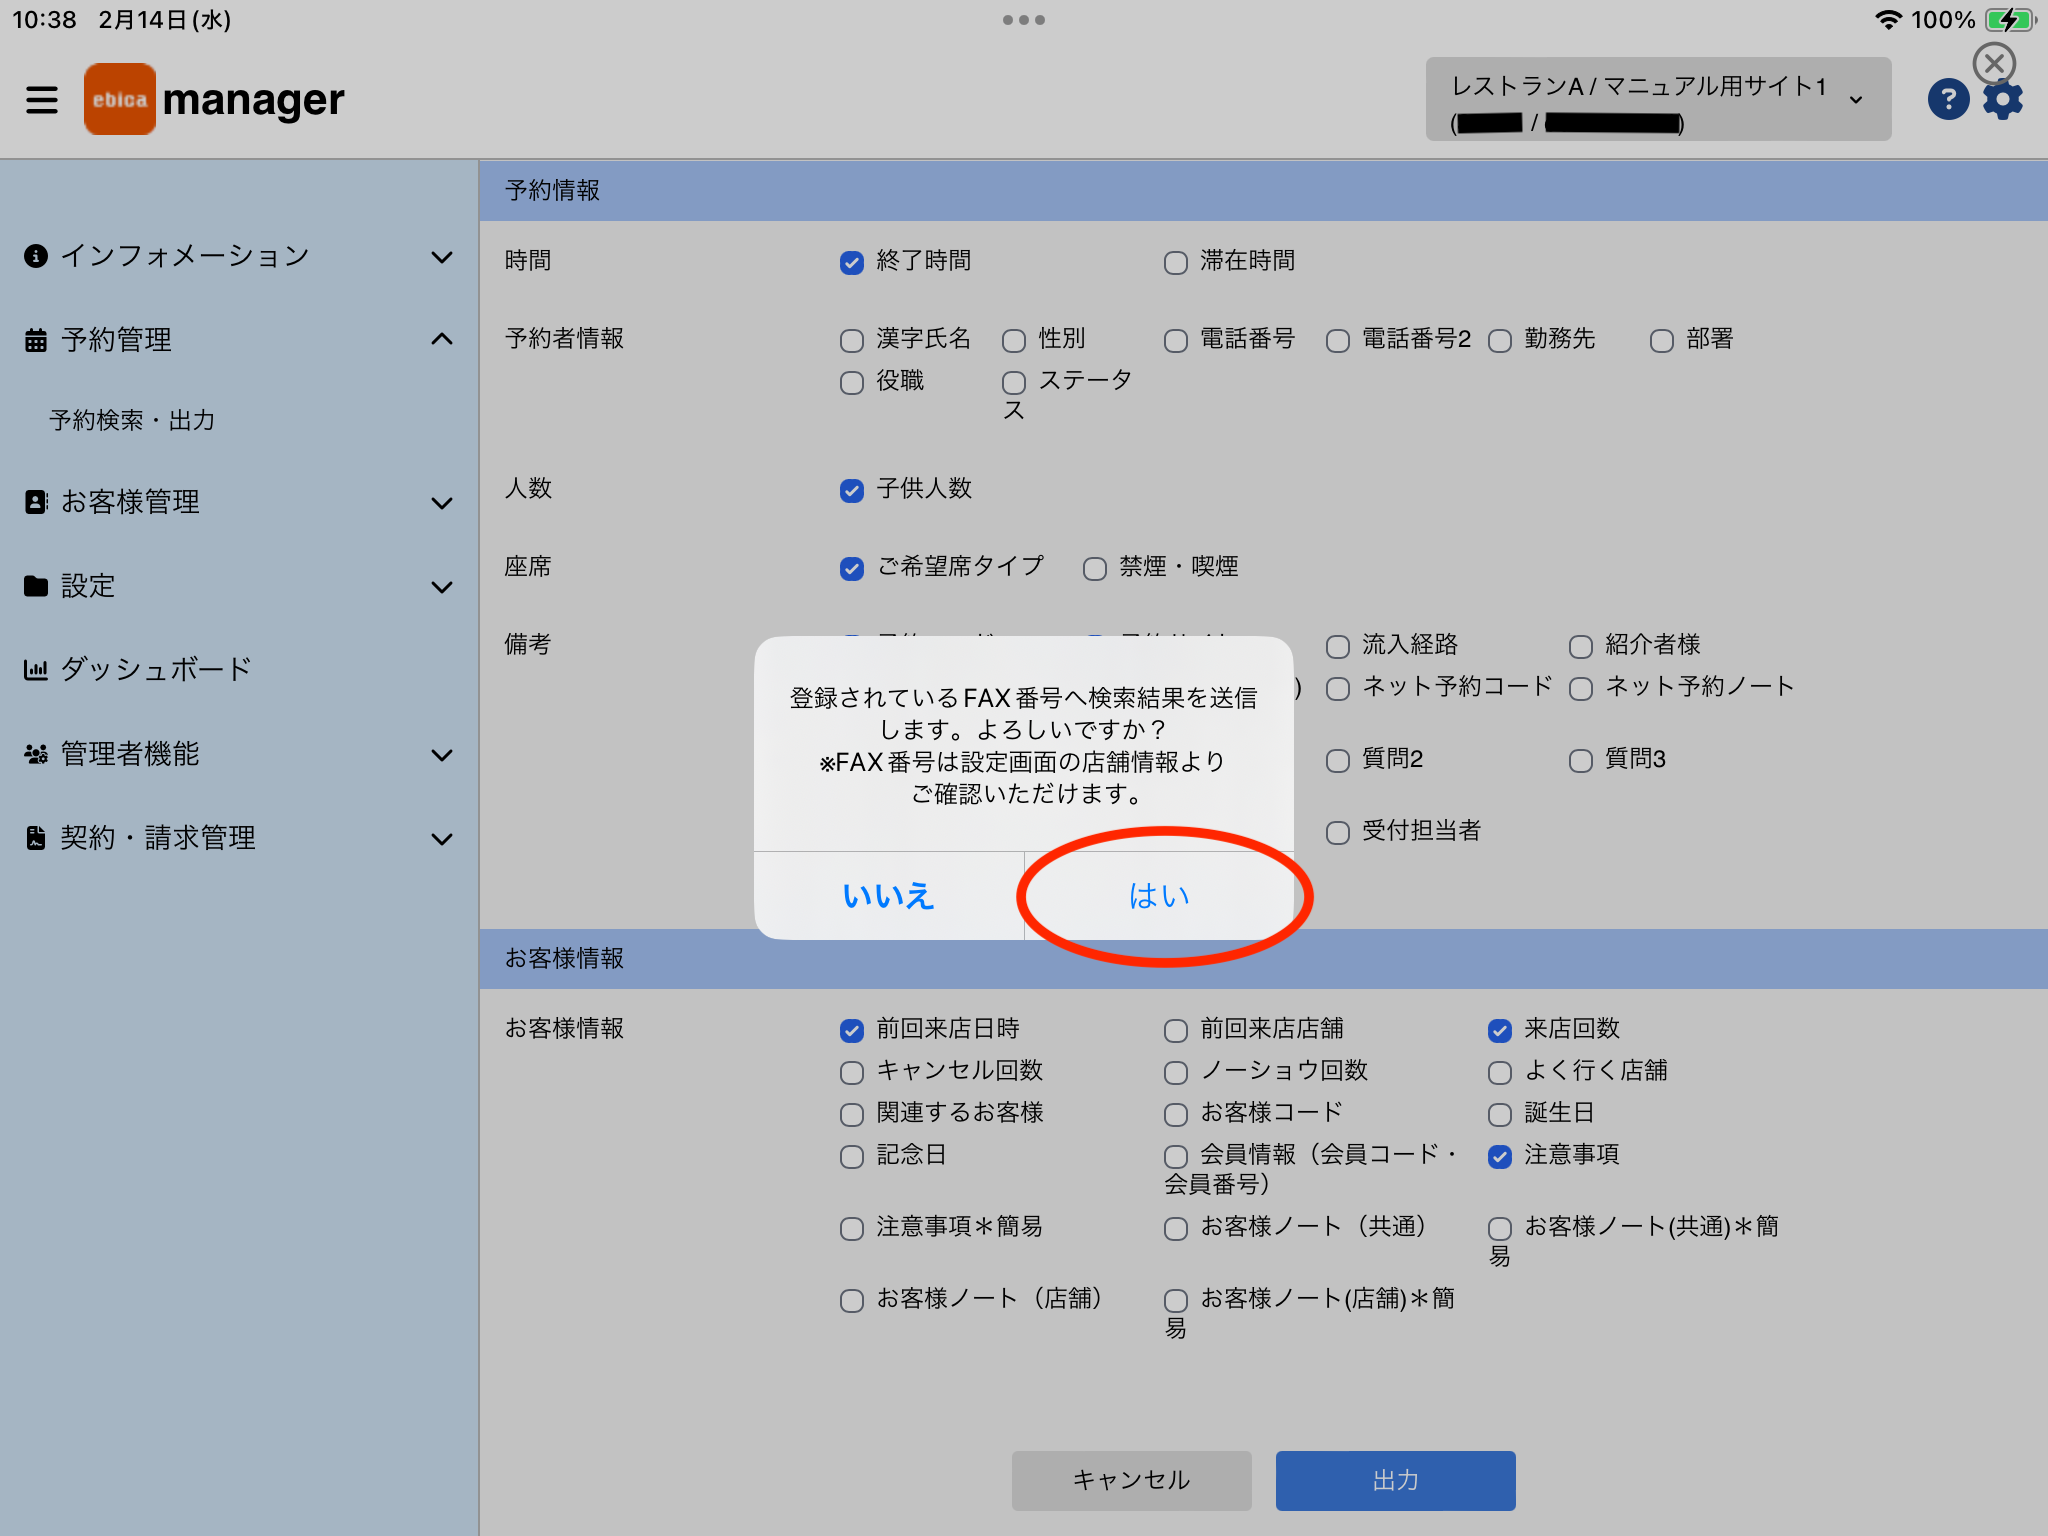2048x1536 pixels.
Task: Check the 役職 checkbox
Action: tap(852, 383)
